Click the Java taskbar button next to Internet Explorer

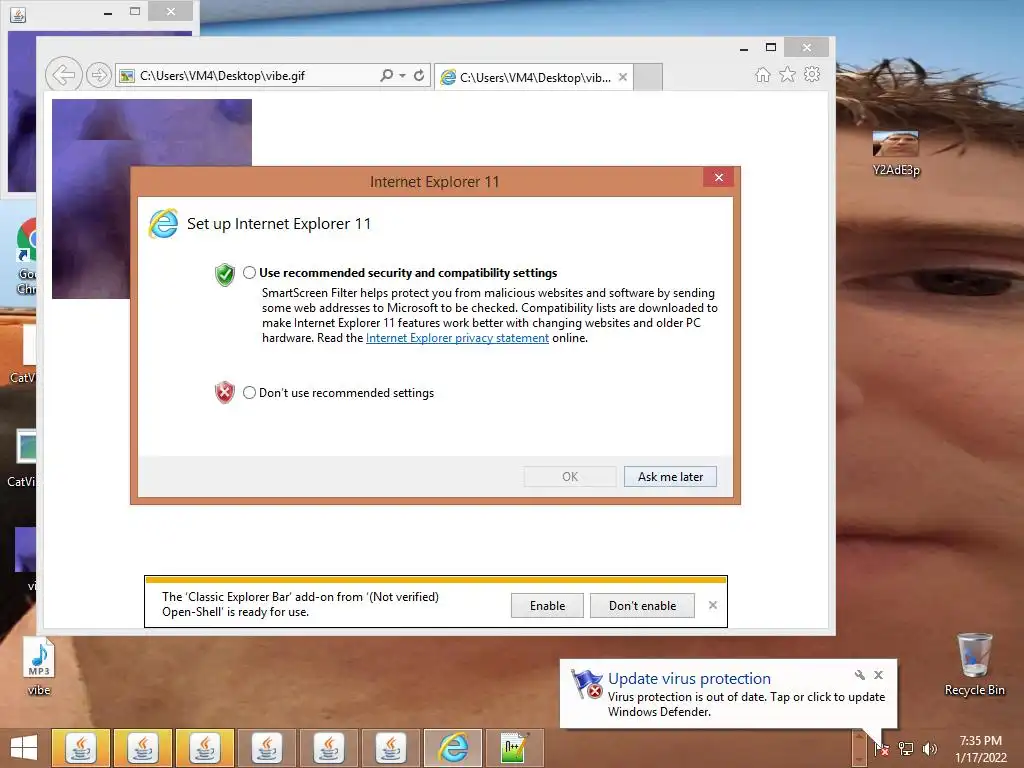coord(391,748)
